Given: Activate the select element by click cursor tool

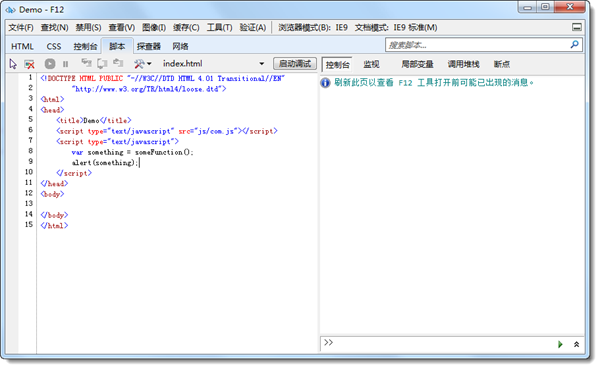Looking at the screenshot, I should pyautogui.click(x=13, y=64).
